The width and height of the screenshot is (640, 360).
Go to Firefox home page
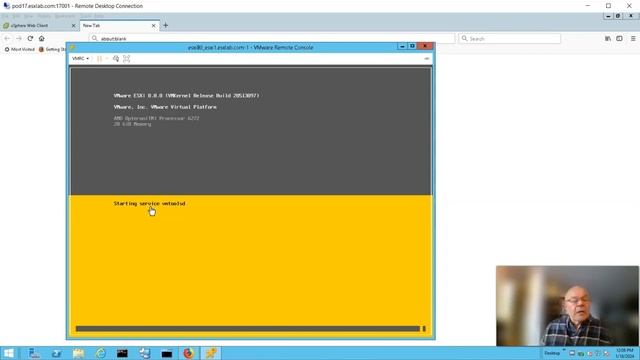42,38
